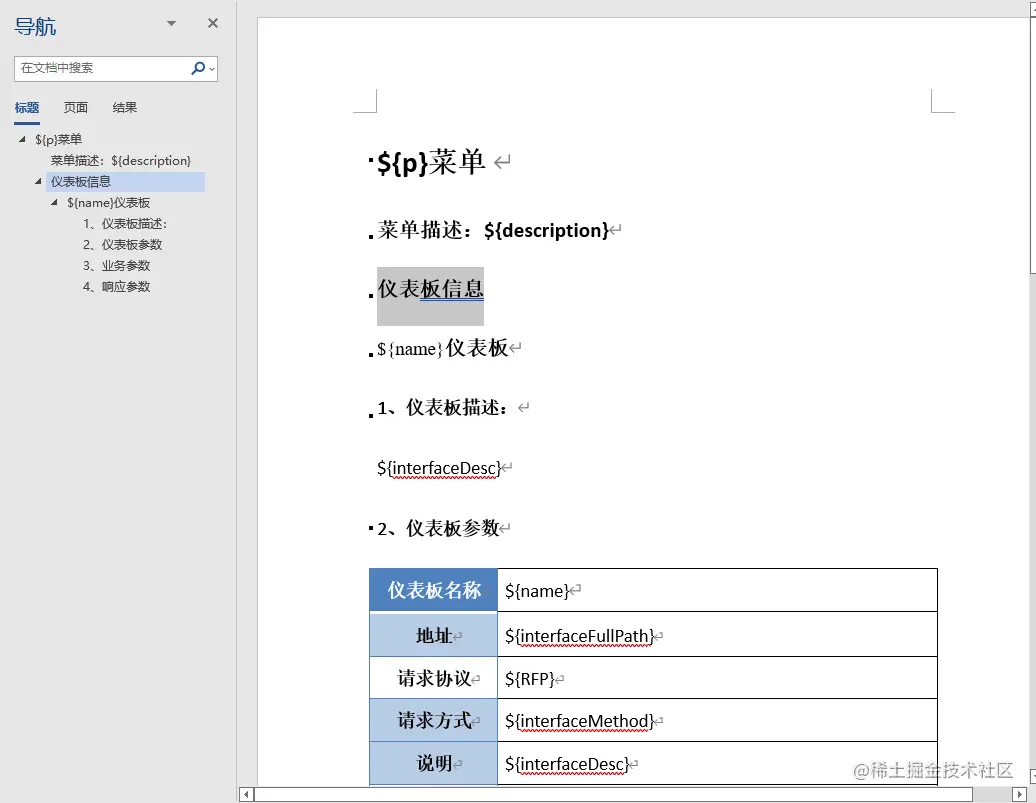Open the search options dropdown arrow
This screenshot has width=1036, height=803.
(x=212, y=69)
